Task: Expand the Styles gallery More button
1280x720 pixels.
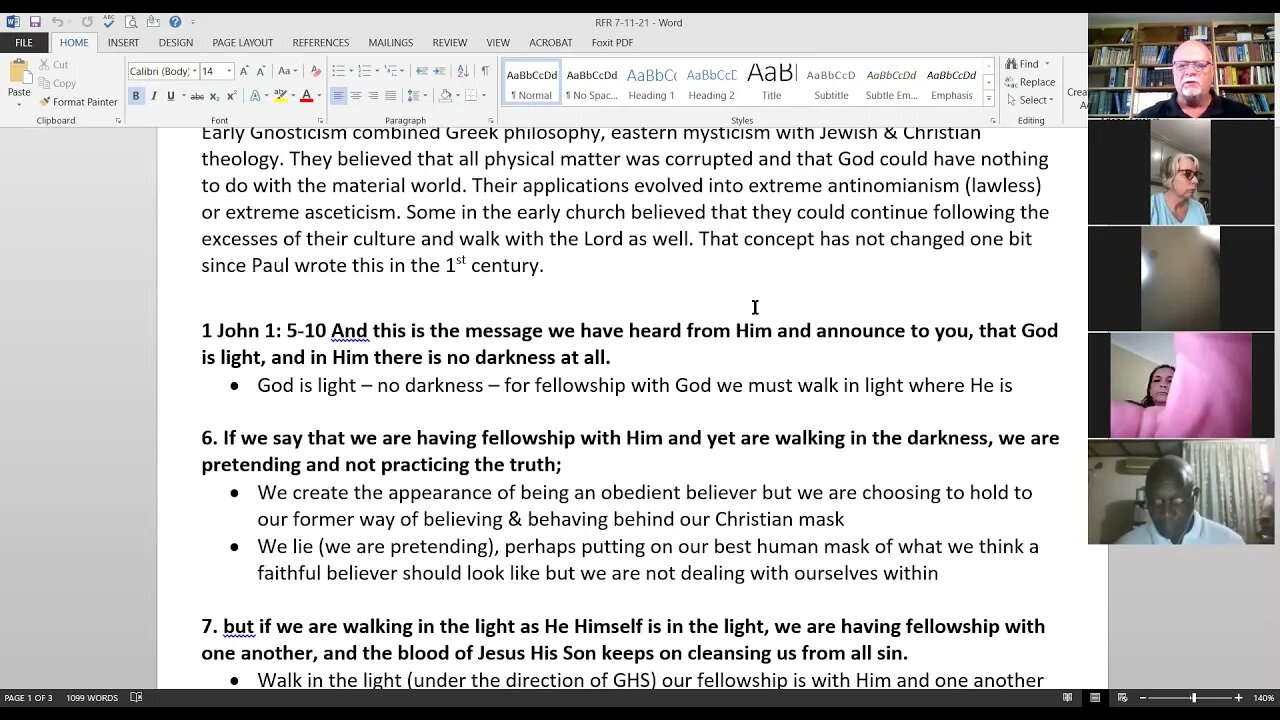Action: (x=989, y=98)
